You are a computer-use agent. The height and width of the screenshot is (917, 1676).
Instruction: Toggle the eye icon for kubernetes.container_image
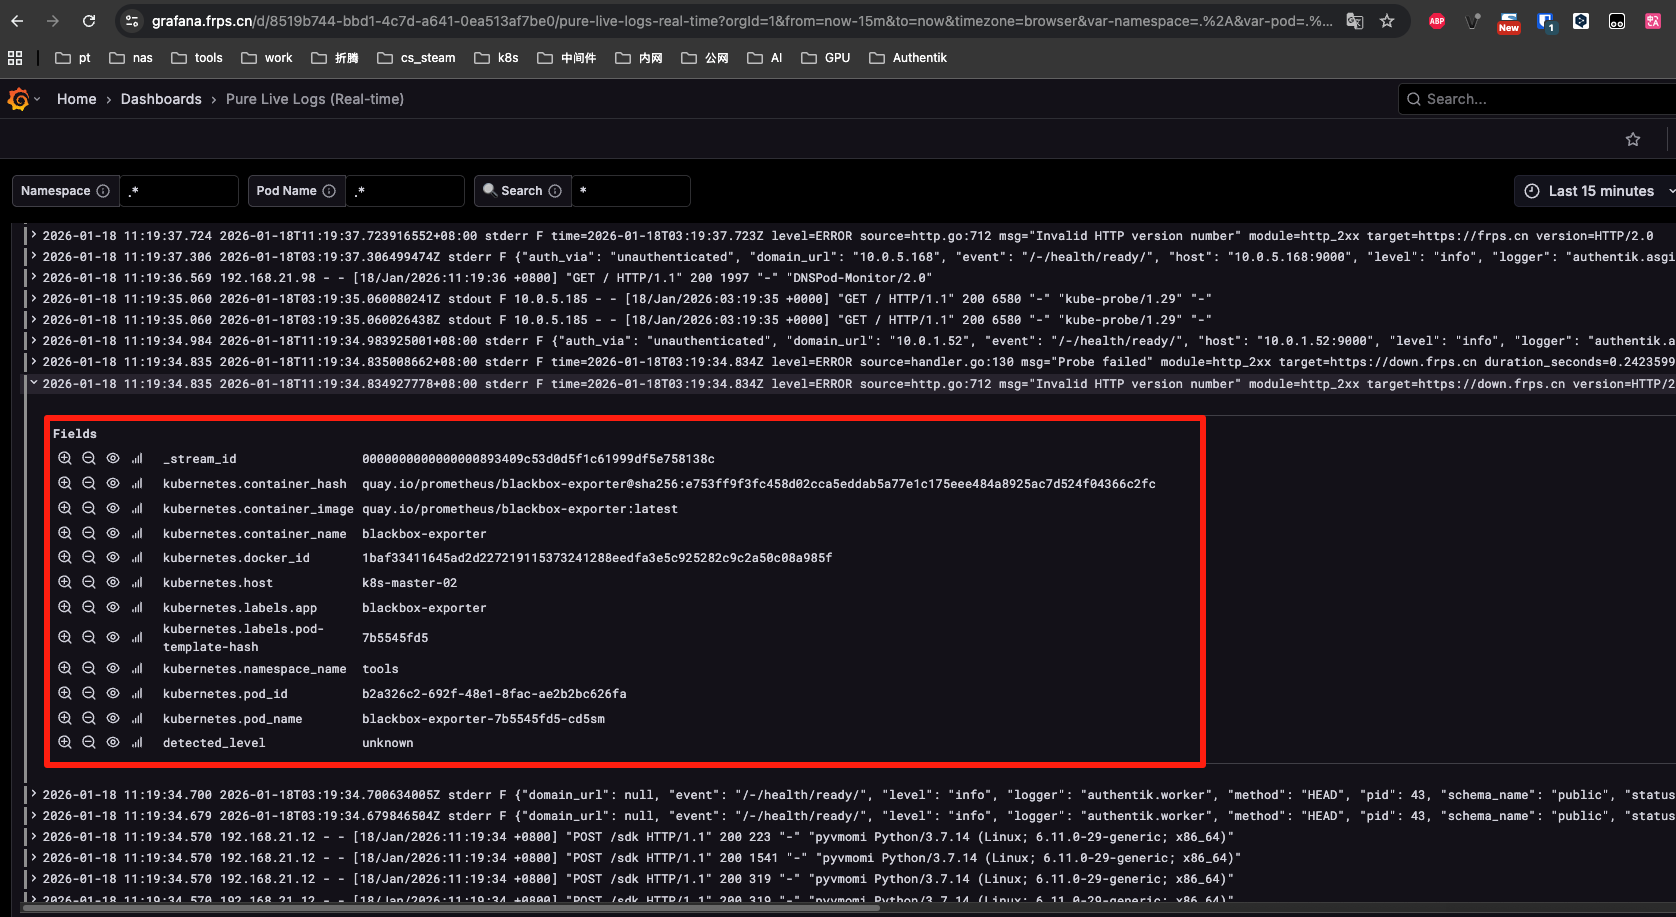(x=112, y=508)
